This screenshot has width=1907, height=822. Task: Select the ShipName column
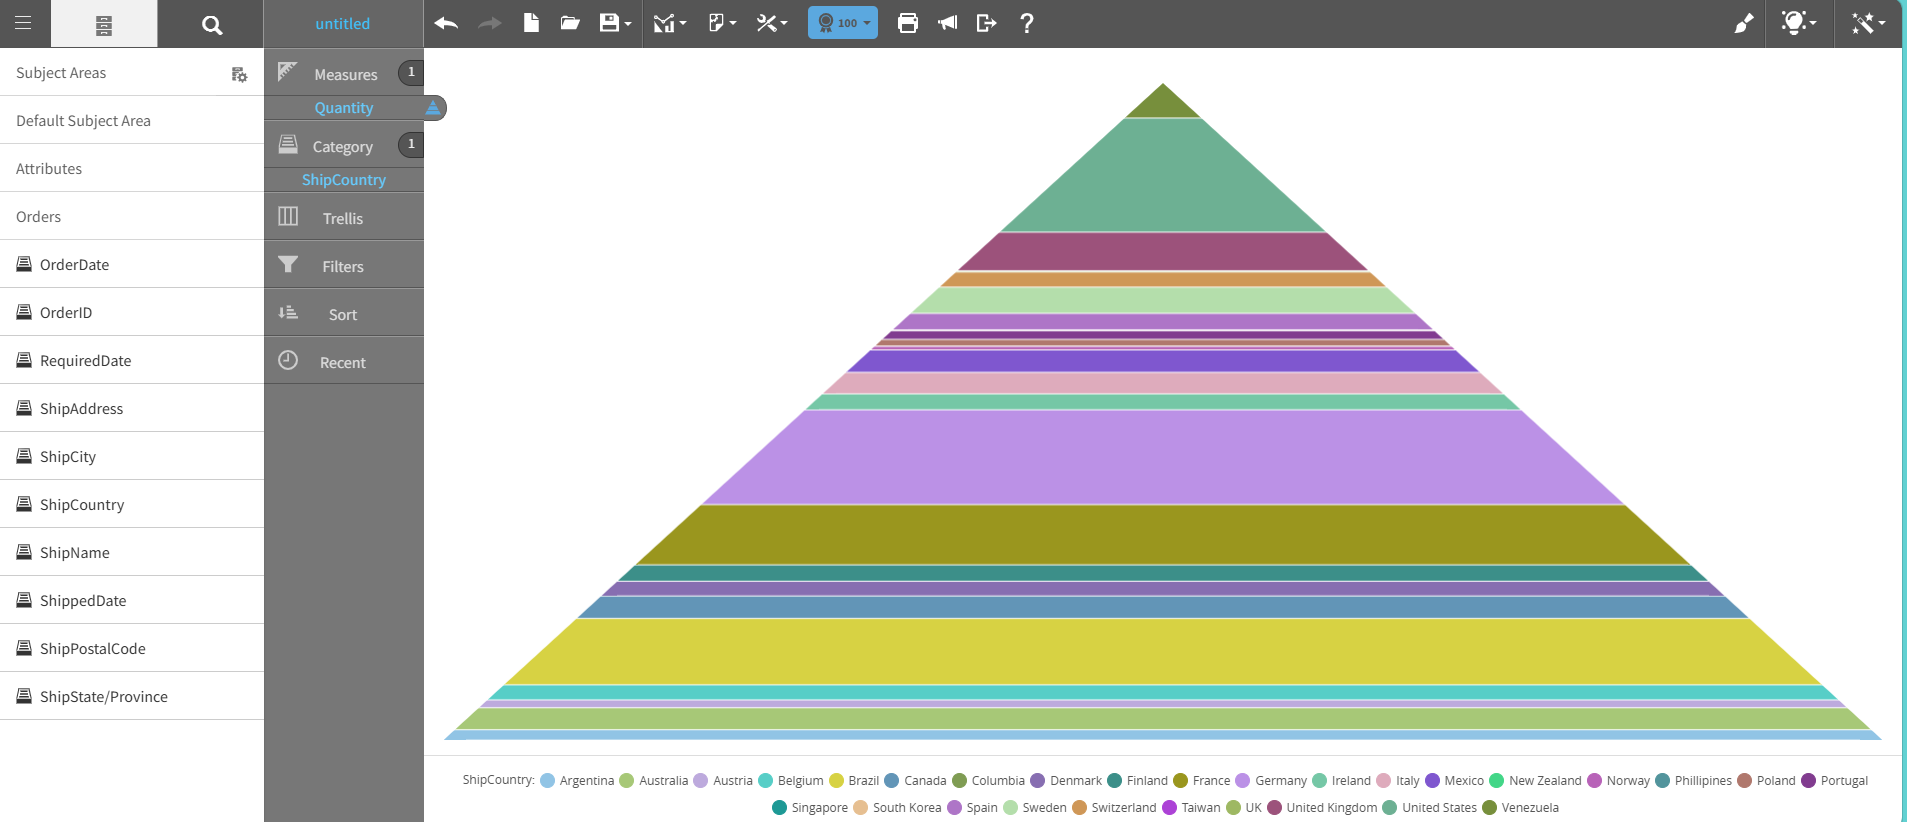click(132, 552)
